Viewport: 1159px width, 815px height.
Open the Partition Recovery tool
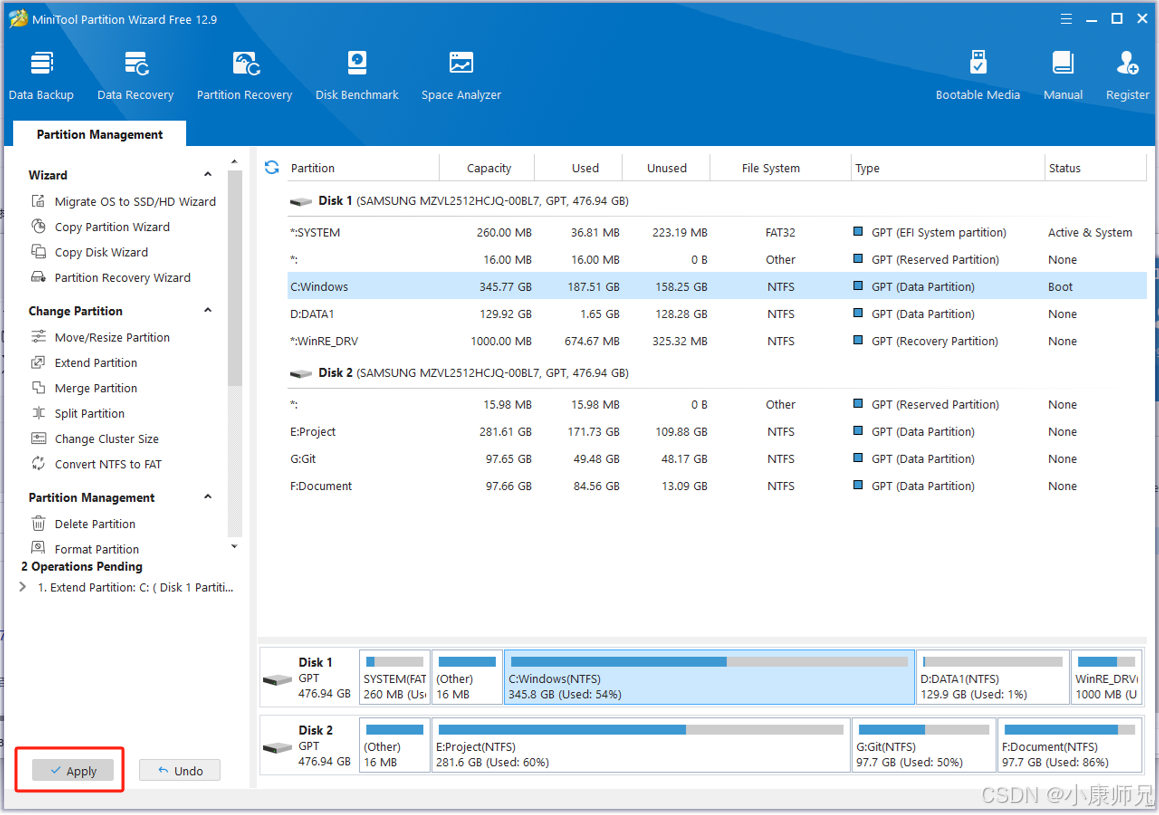pyautogui.click(x=244, y=75)
